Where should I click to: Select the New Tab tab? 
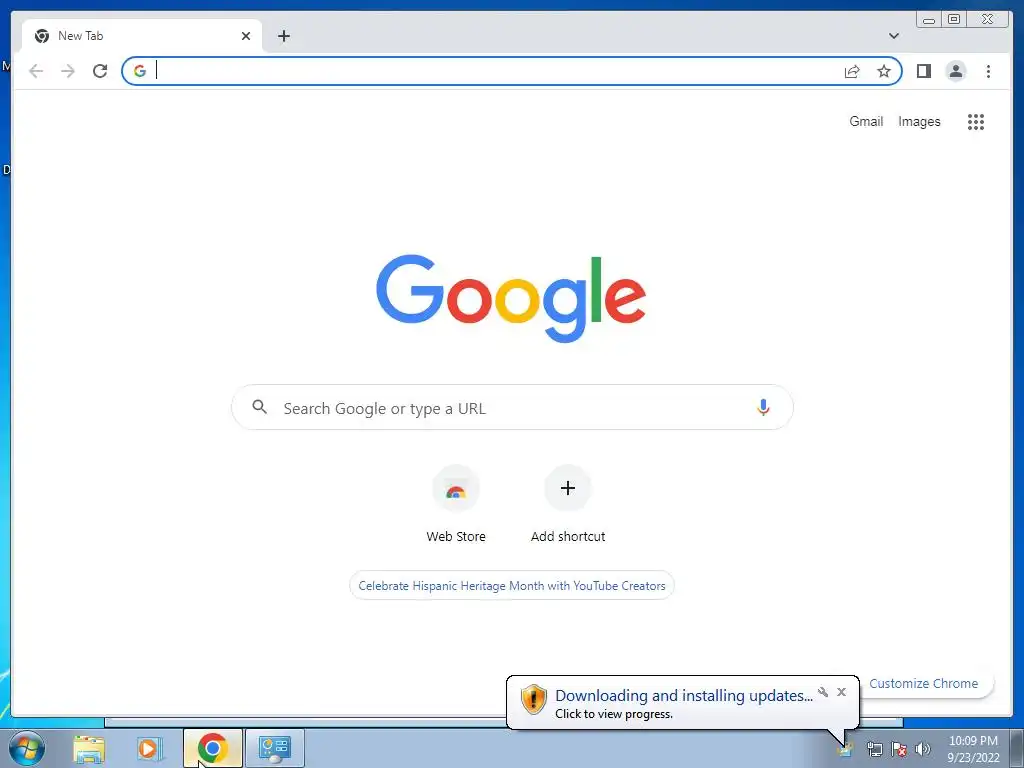142,36
